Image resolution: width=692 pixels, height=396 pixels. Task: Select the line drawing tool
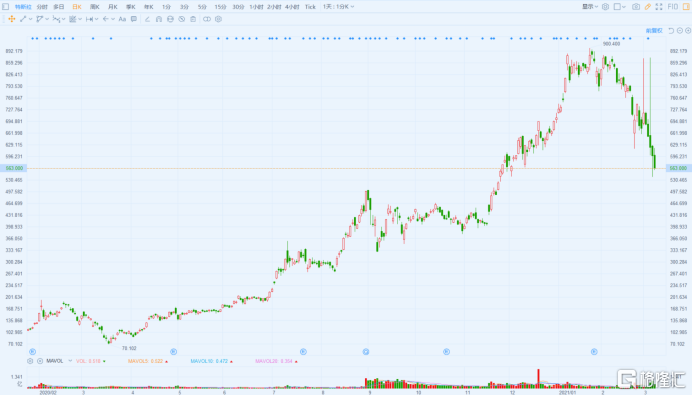[23, 19]
